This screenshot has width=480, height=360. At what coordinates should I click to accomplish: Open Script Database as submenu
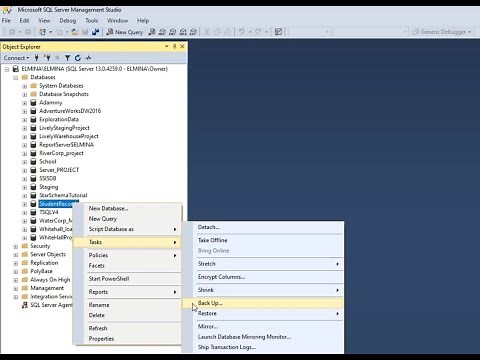coord(127,229)
